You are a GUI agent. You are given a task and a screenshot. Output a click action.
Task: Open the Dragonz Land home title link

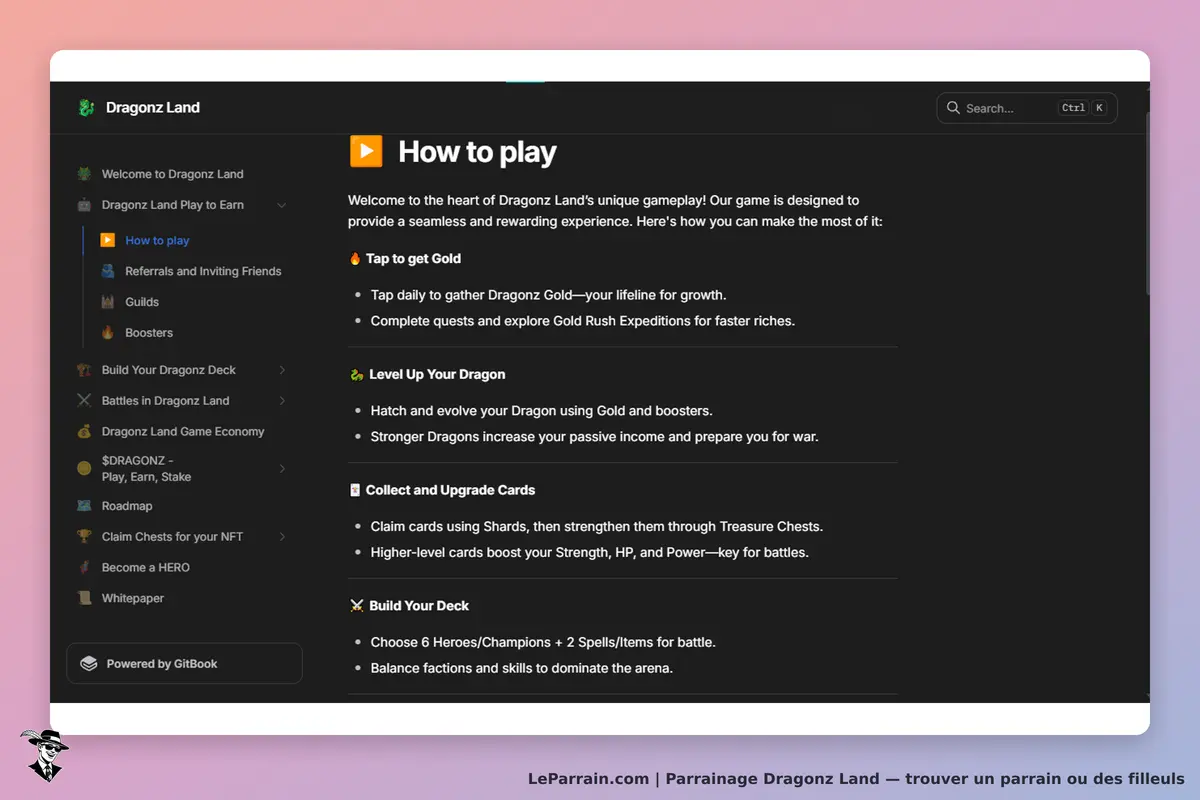[153, 108]
